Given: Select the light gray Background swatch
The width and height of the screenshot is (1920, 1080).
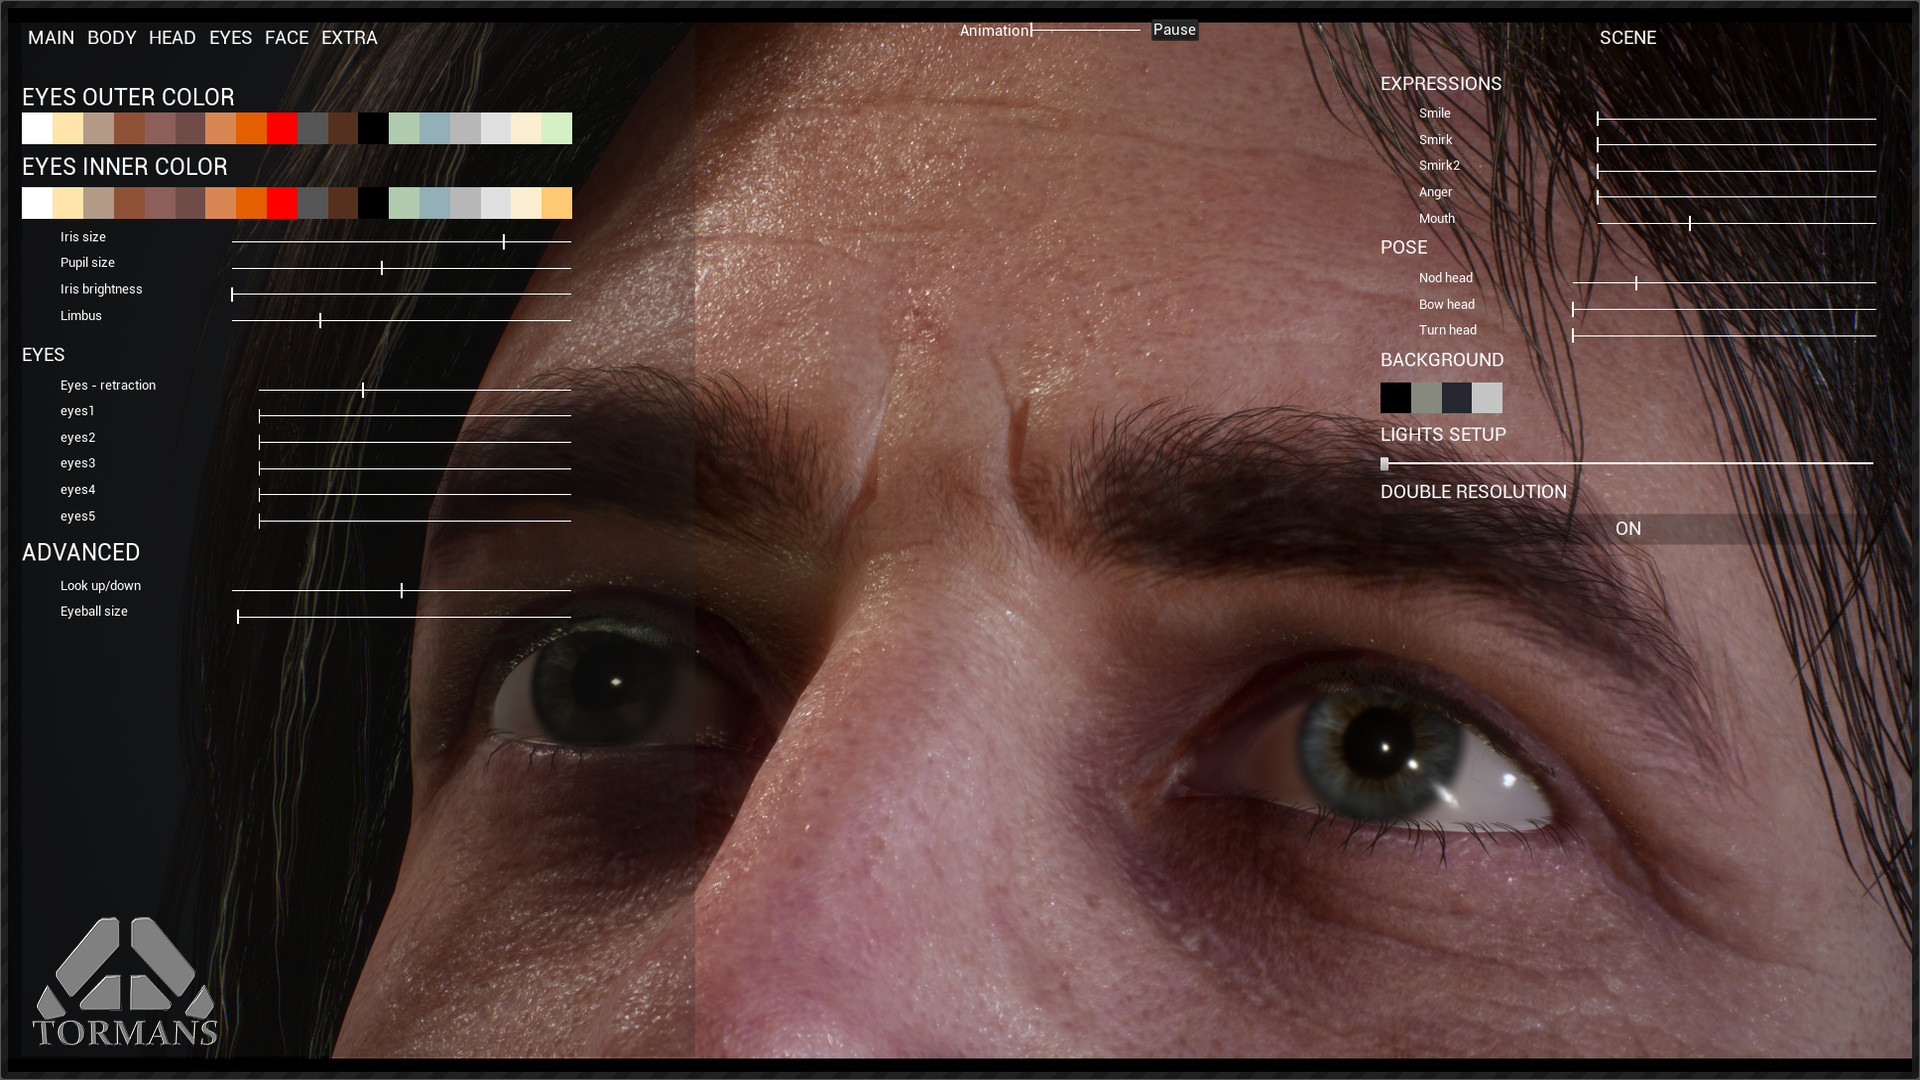Looking at the screenshot, I should (x=1489, y=398).
